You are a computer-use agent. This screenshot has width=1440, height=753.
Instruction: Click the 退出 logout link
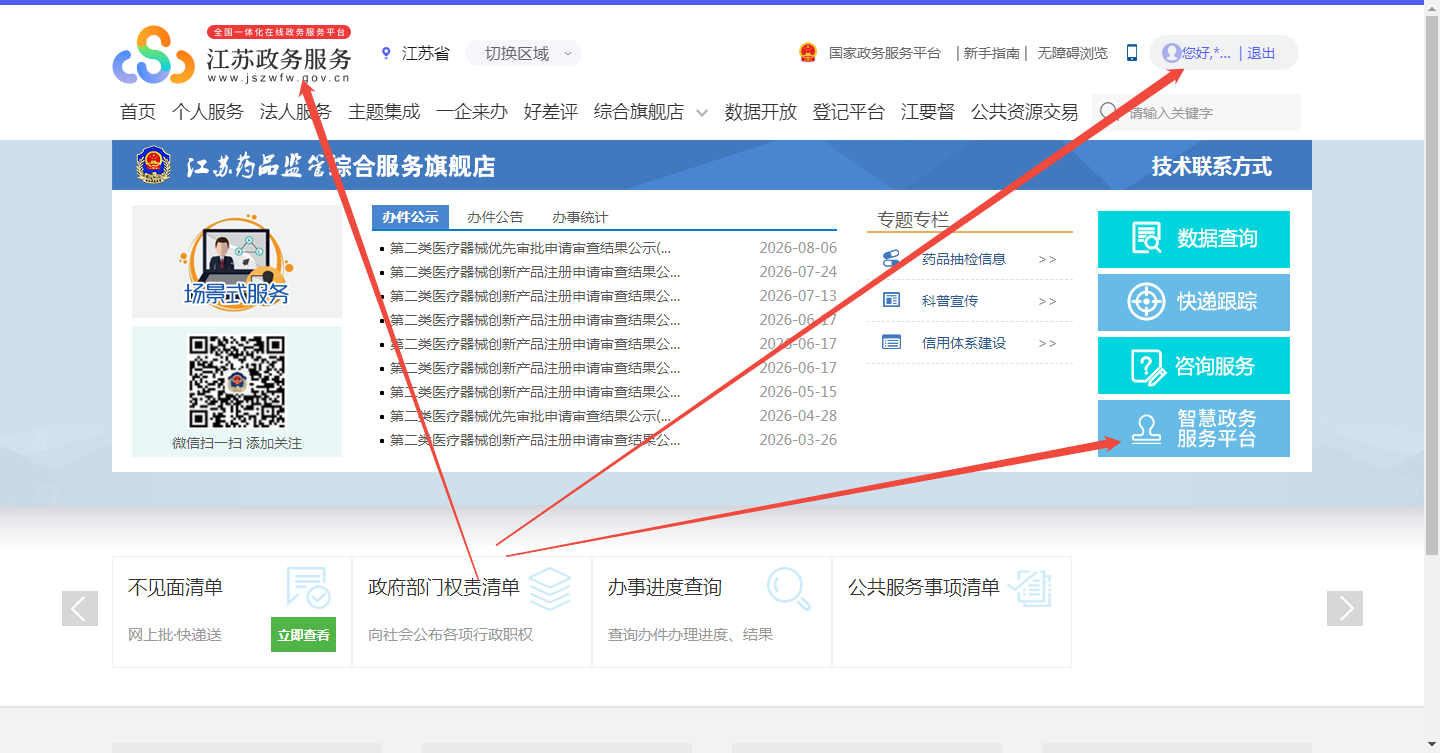coord(1261,54)
